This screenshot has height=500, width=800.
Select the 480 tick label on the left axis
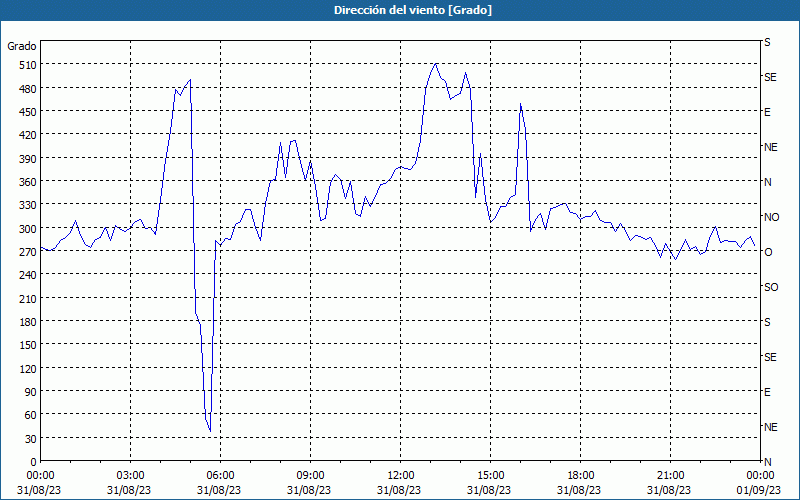click(x=28, y=89)
